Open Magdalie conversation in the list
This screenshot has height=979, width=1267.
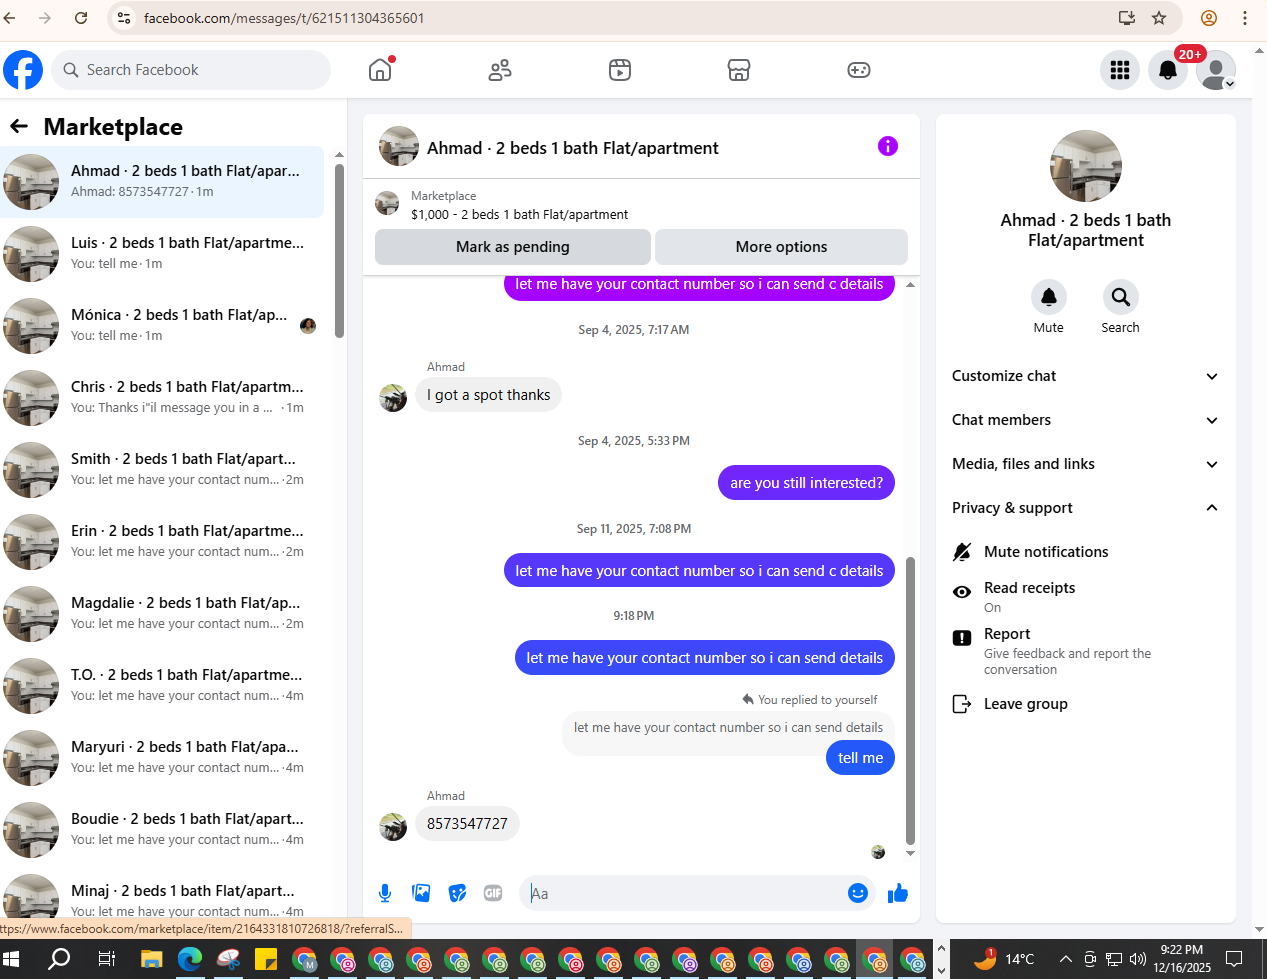pyautogui.click(x=162, y=613)
